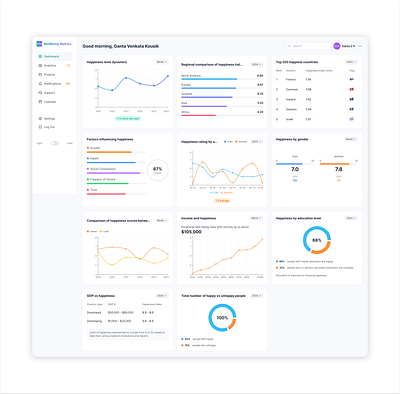
Task: Click the Developing row in GDP table
Action: 128,321
